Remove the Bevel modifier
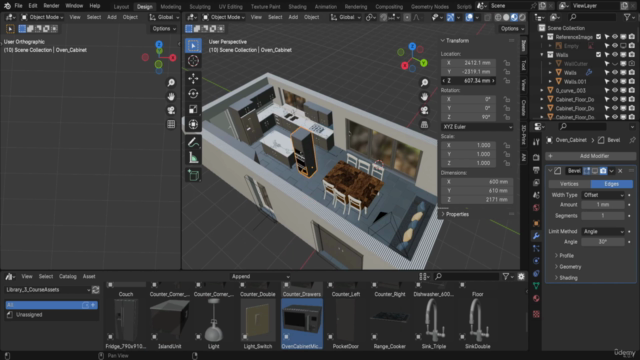Viewport: 640px width, 360px height. click(620, 171)
